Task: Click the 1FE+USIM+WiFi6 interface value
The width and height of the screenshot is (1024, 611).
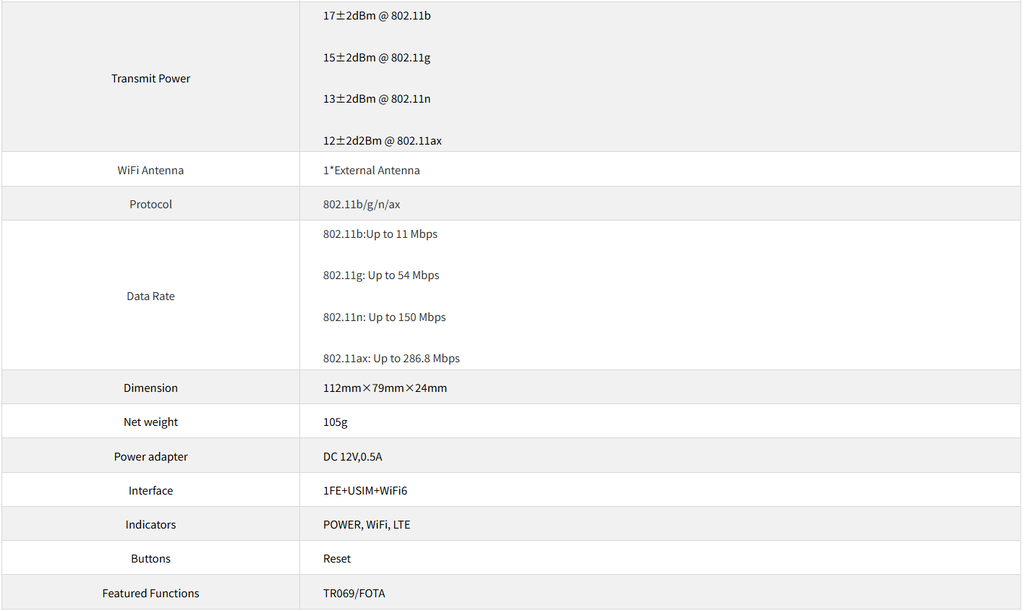Action: [x=365, y=491]
